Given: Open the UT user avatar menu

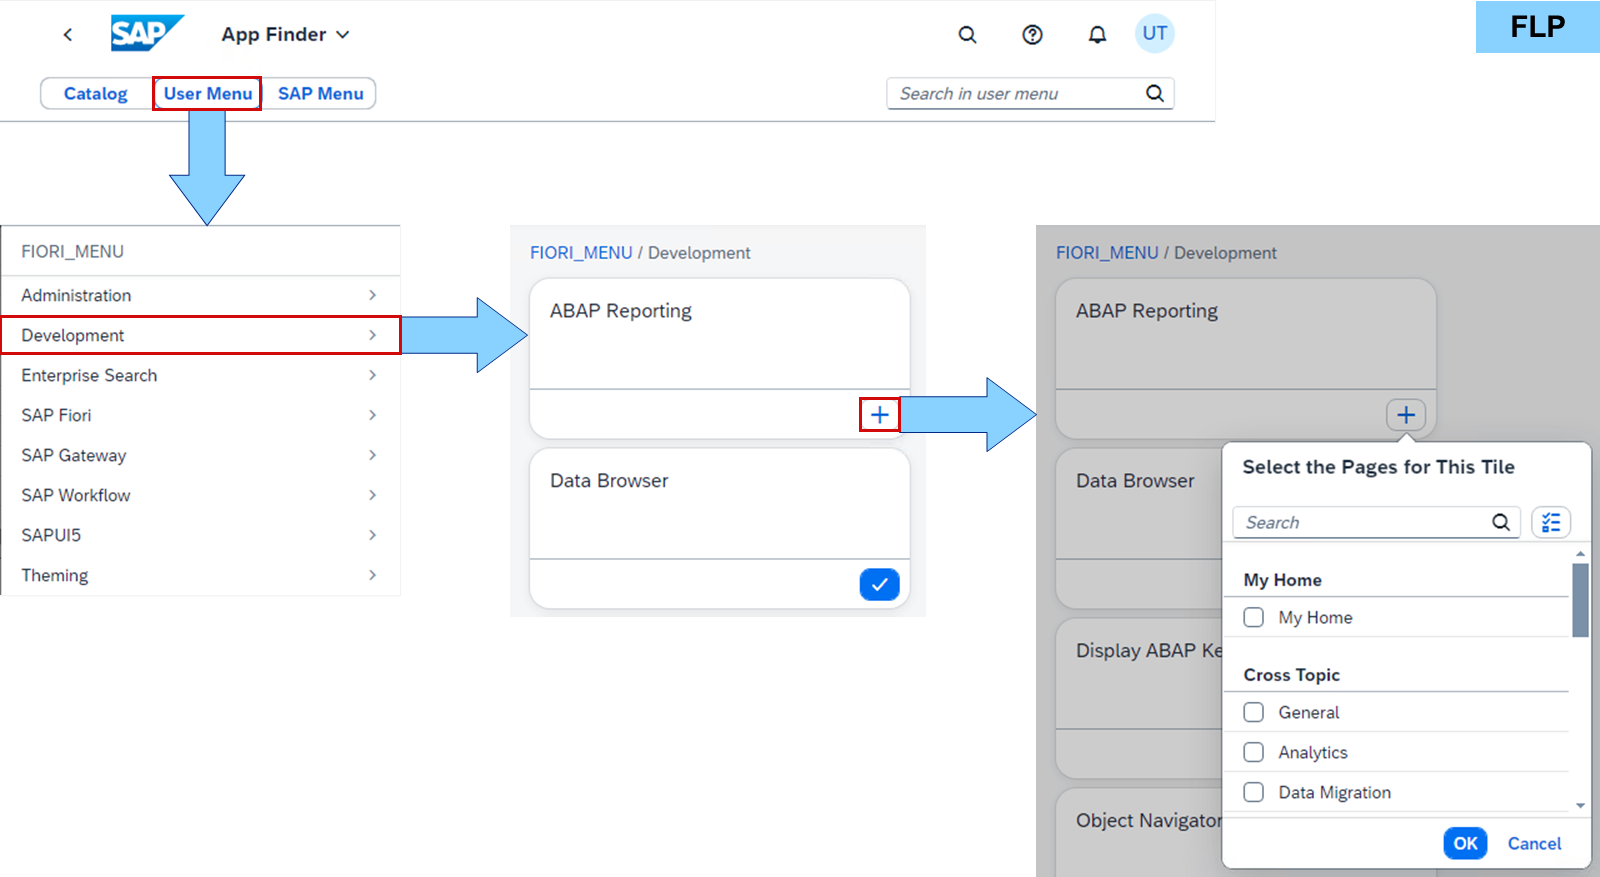Looking at the screenshot, I should tap(1154, 34).
